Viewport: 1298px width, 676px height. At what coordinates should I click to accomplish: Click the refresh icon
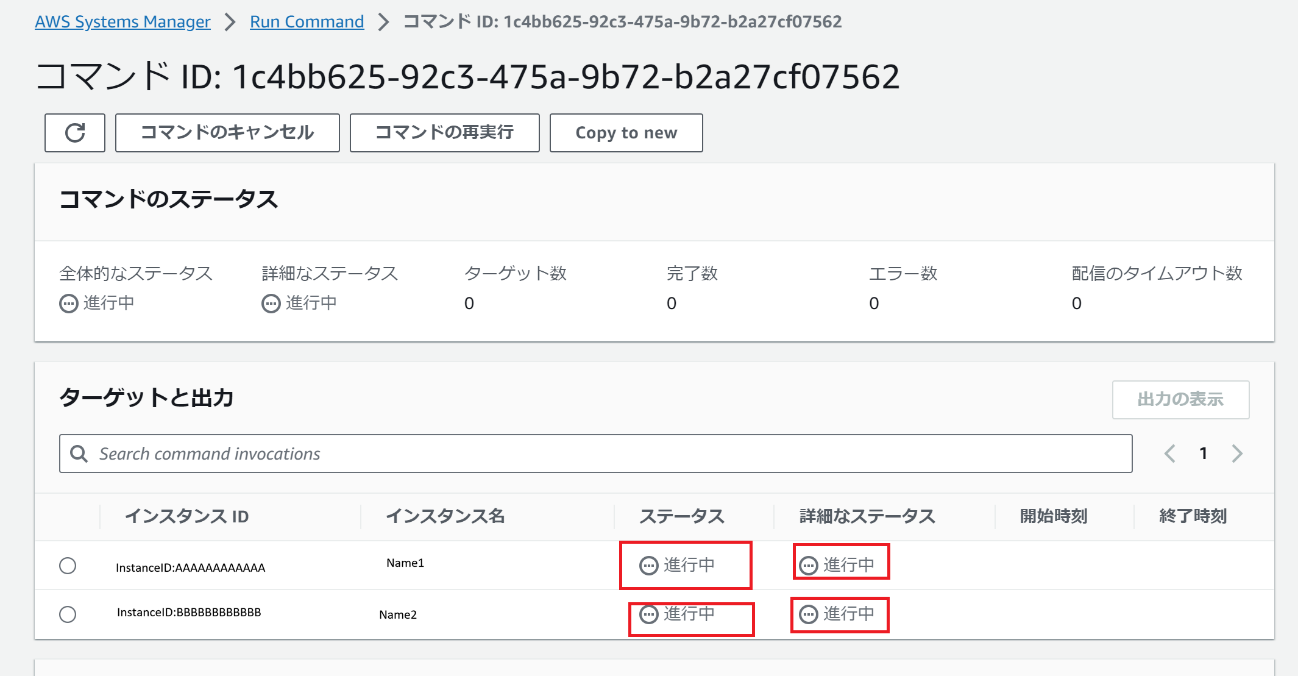[x=74, y=132]
